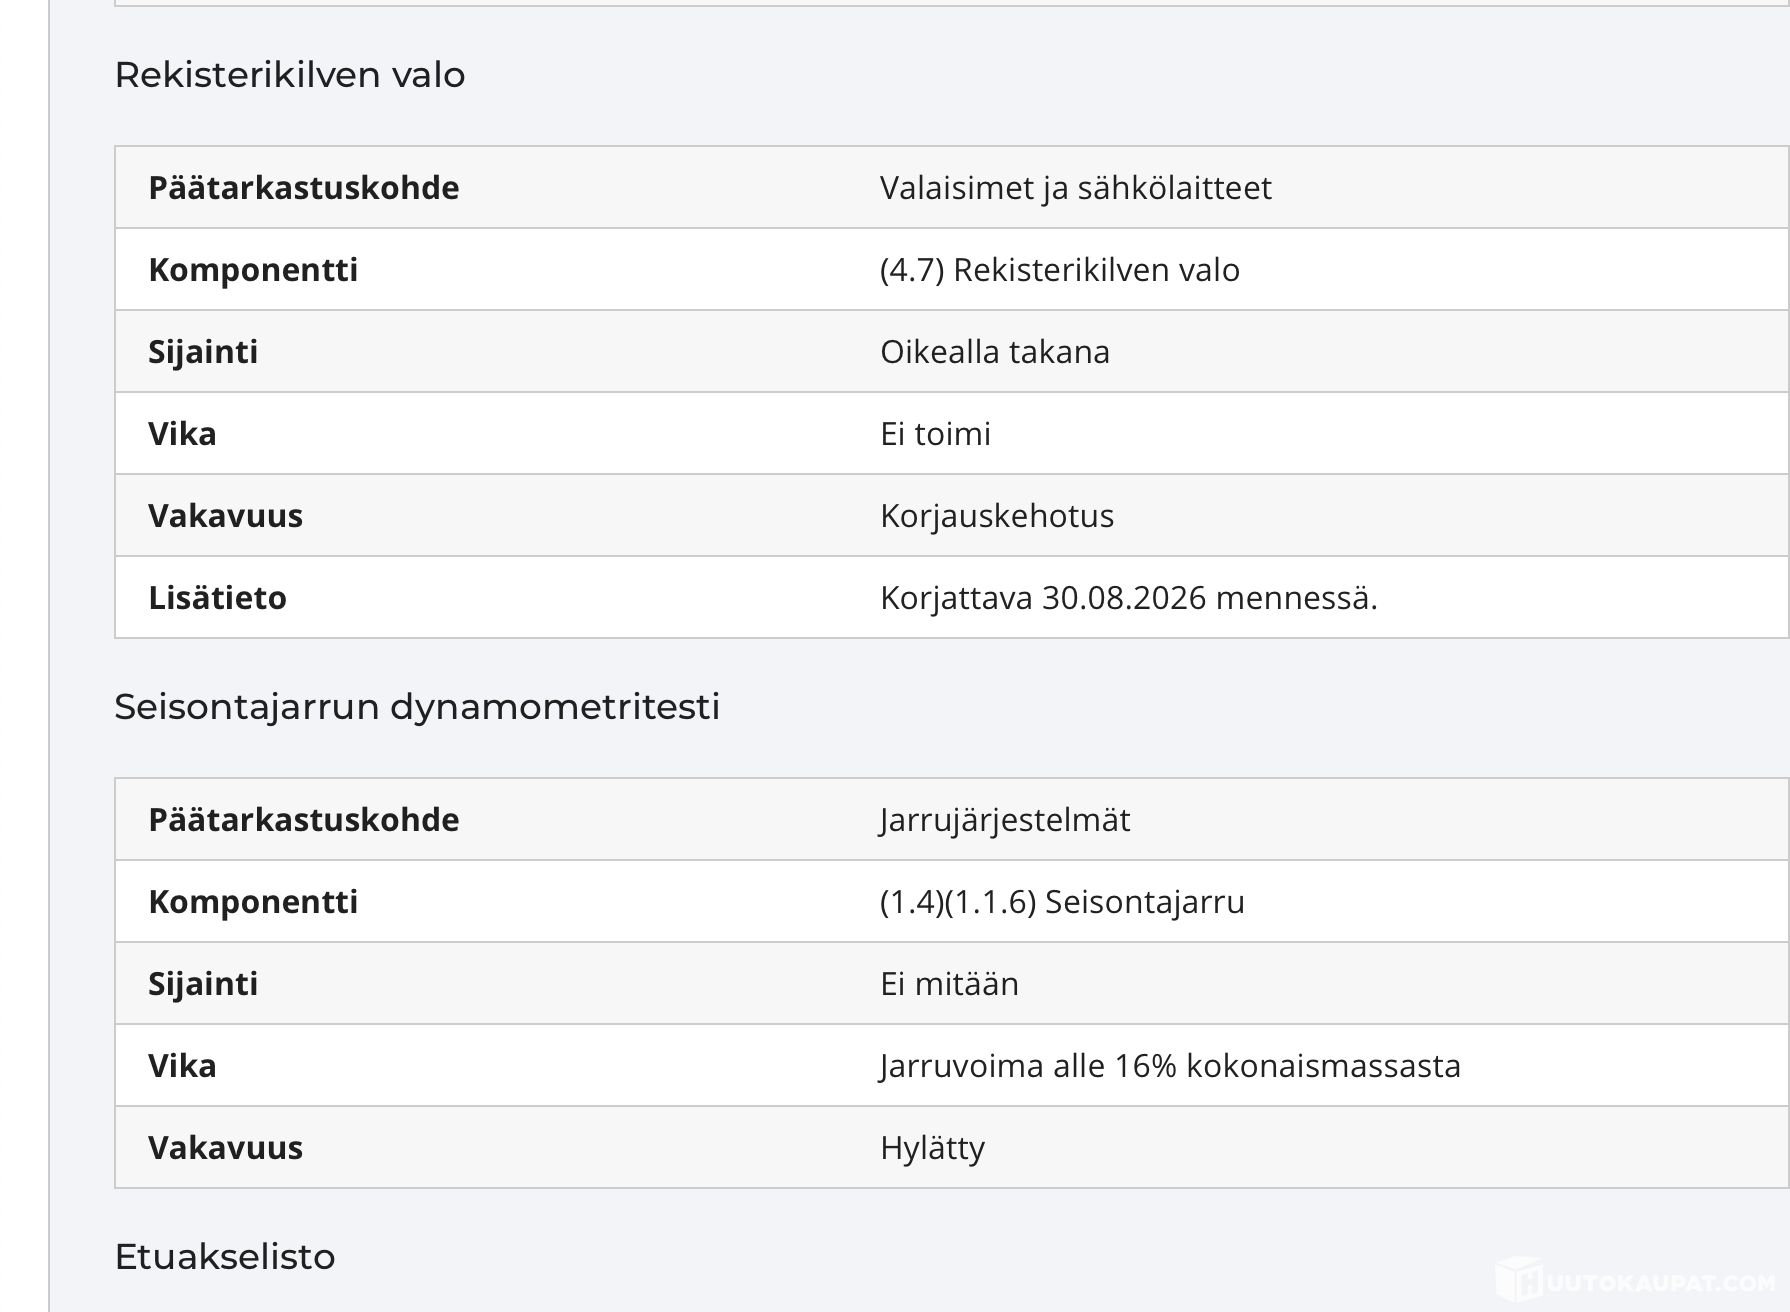Click Komponentti label in the parking brake table
Image resolution: width=1790 pixels, height=1312 pixels.
point(253,902)
